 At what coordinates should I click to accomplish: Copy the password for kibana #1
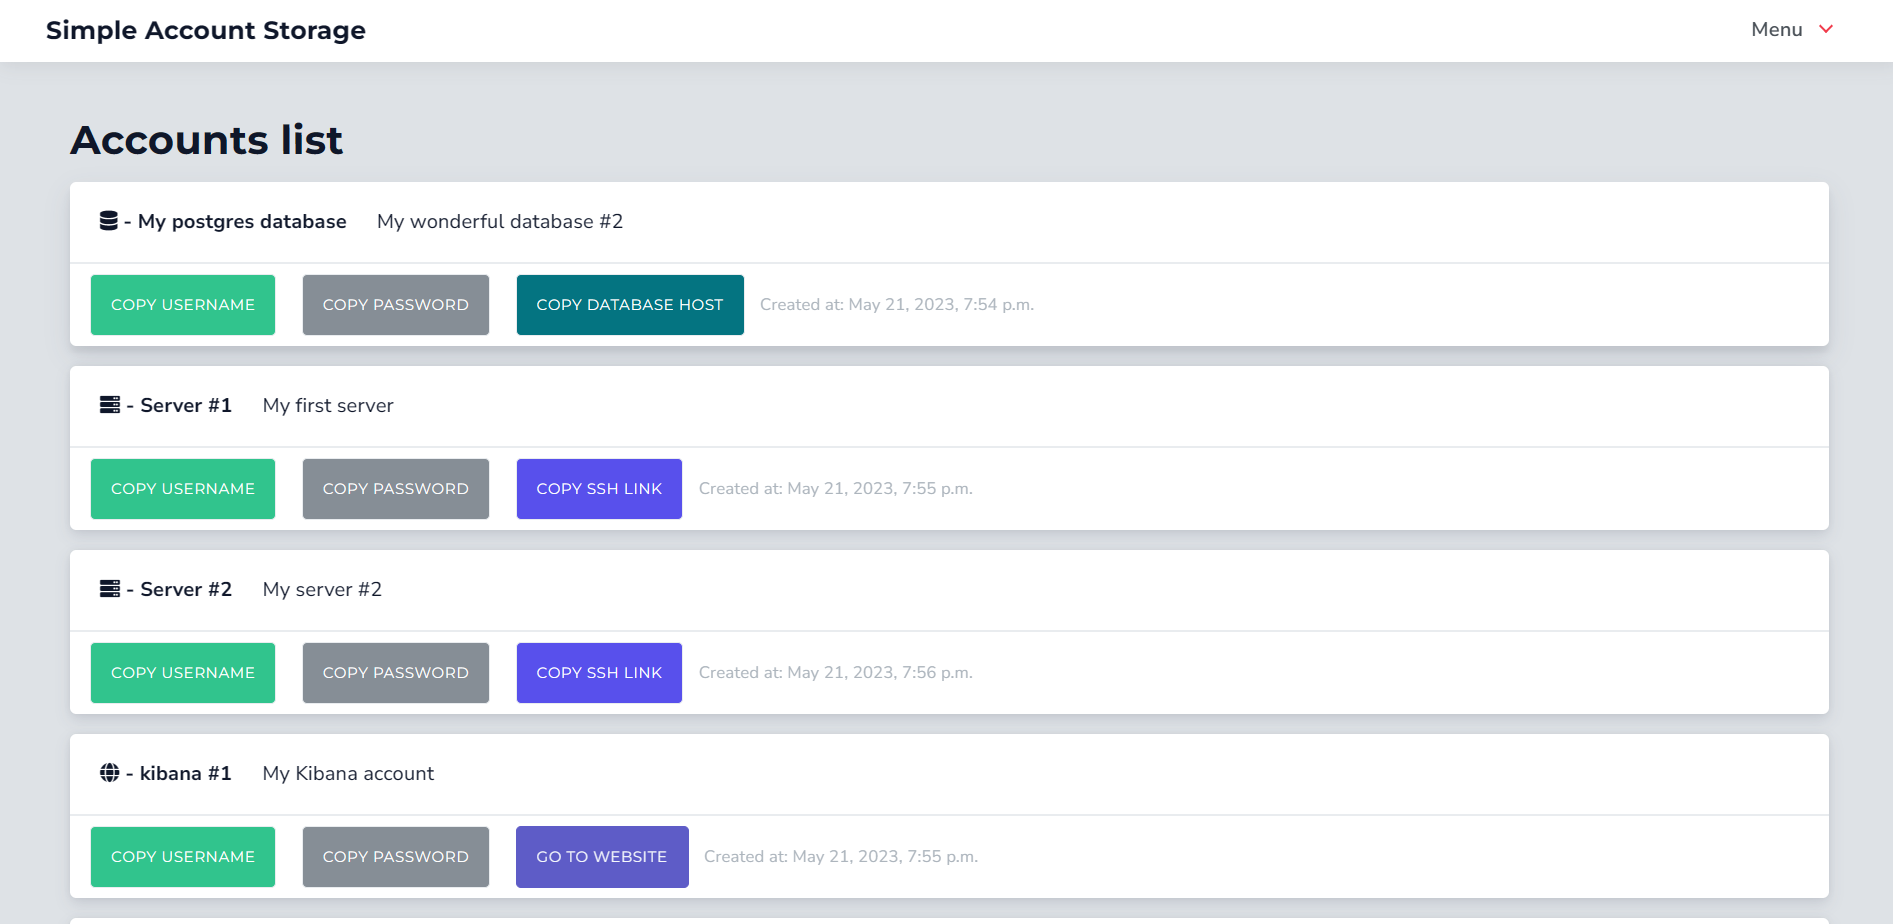395,856
